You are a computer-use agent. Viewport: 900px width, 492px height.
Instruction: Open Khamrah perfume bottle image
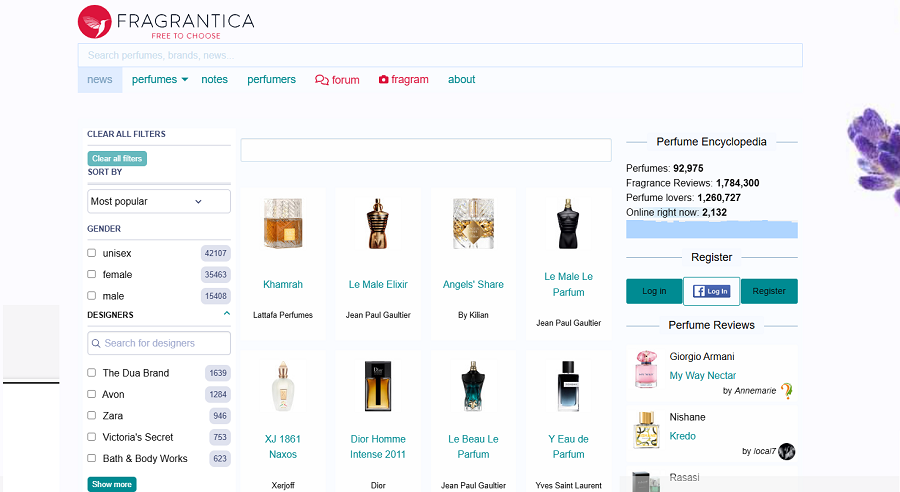[283, 223]
